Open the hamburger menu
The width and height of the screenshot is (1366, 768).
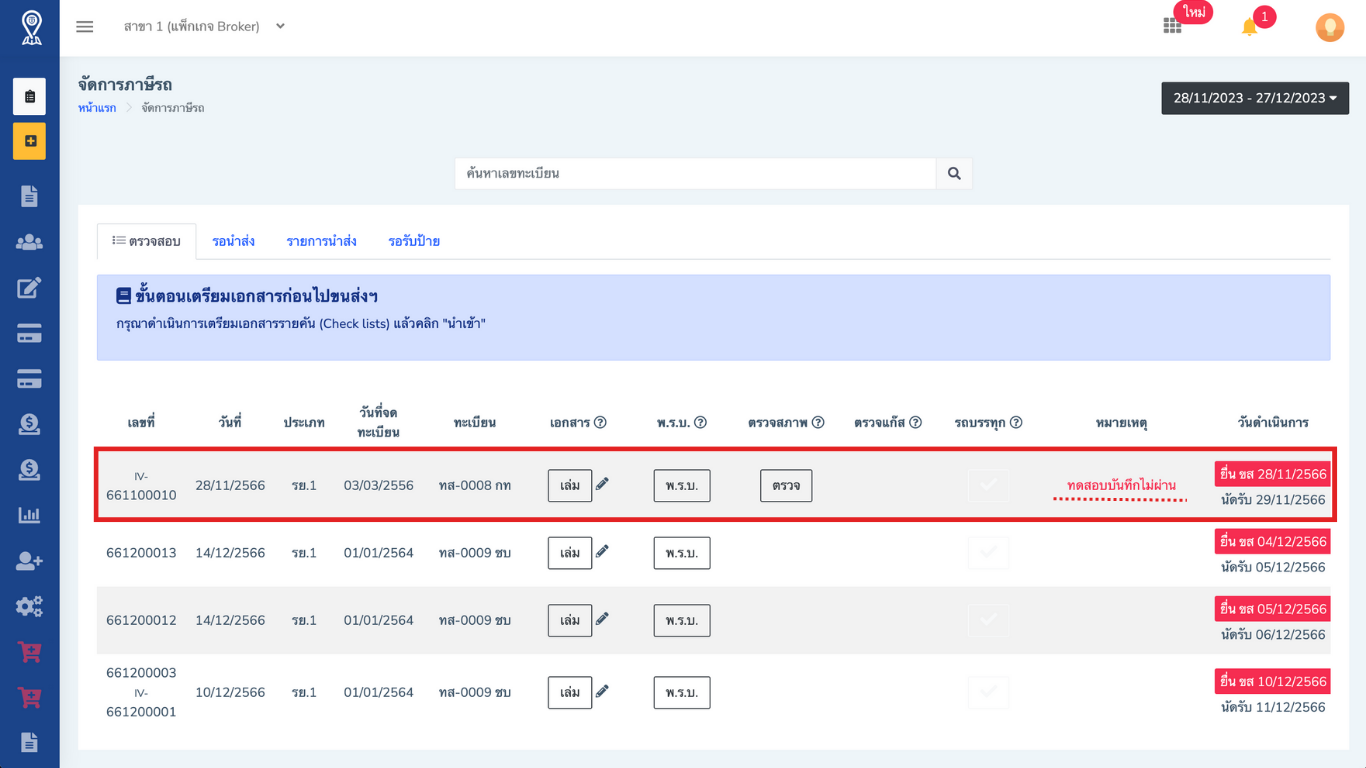coord(85,27)
